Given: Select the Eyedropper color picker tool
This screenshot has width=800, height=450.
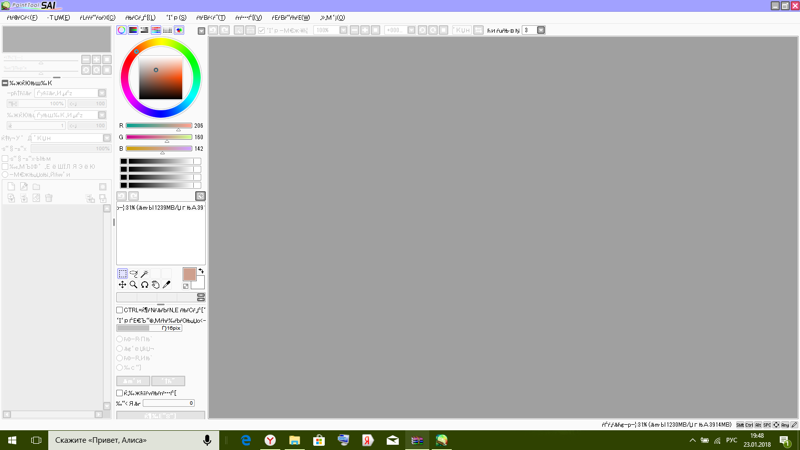Looking at the screenshot, I should 167,285.
